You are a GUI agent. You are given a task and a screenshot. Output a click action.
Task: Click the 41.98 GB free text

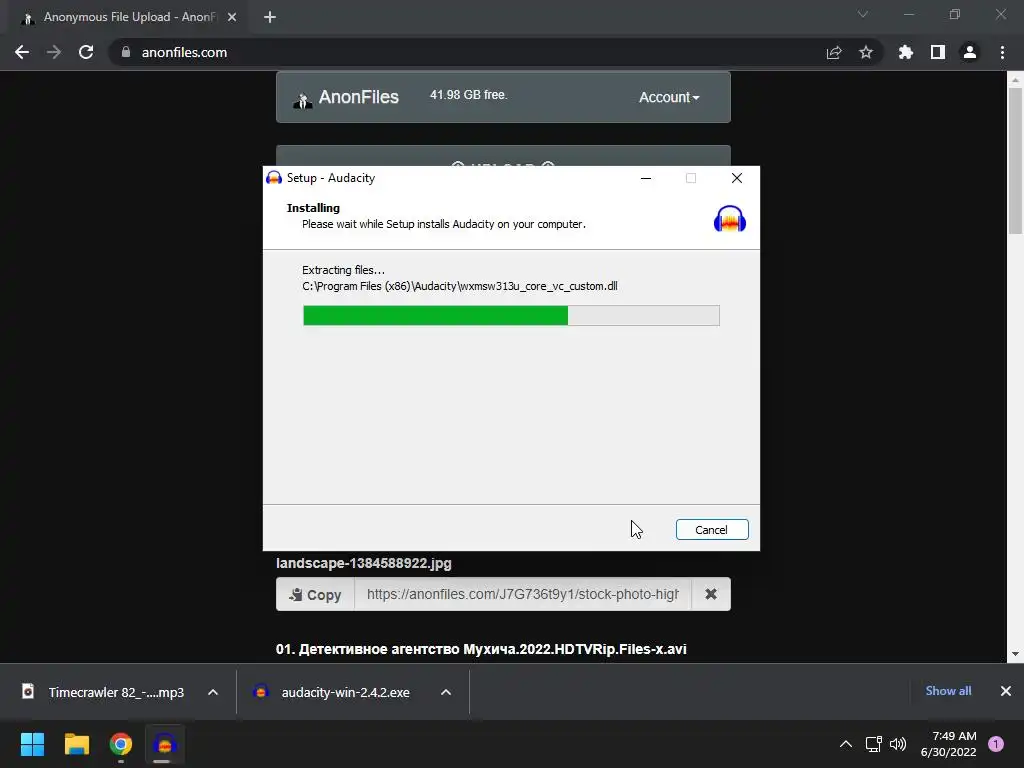(x=468, y=95)
